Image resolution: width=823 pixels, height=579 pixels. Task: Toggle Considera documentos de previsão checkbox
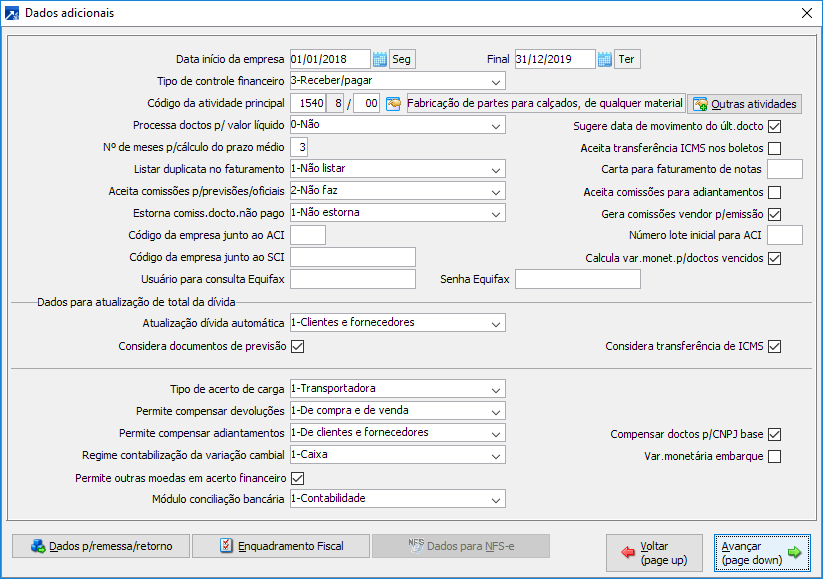click(298, 346)
